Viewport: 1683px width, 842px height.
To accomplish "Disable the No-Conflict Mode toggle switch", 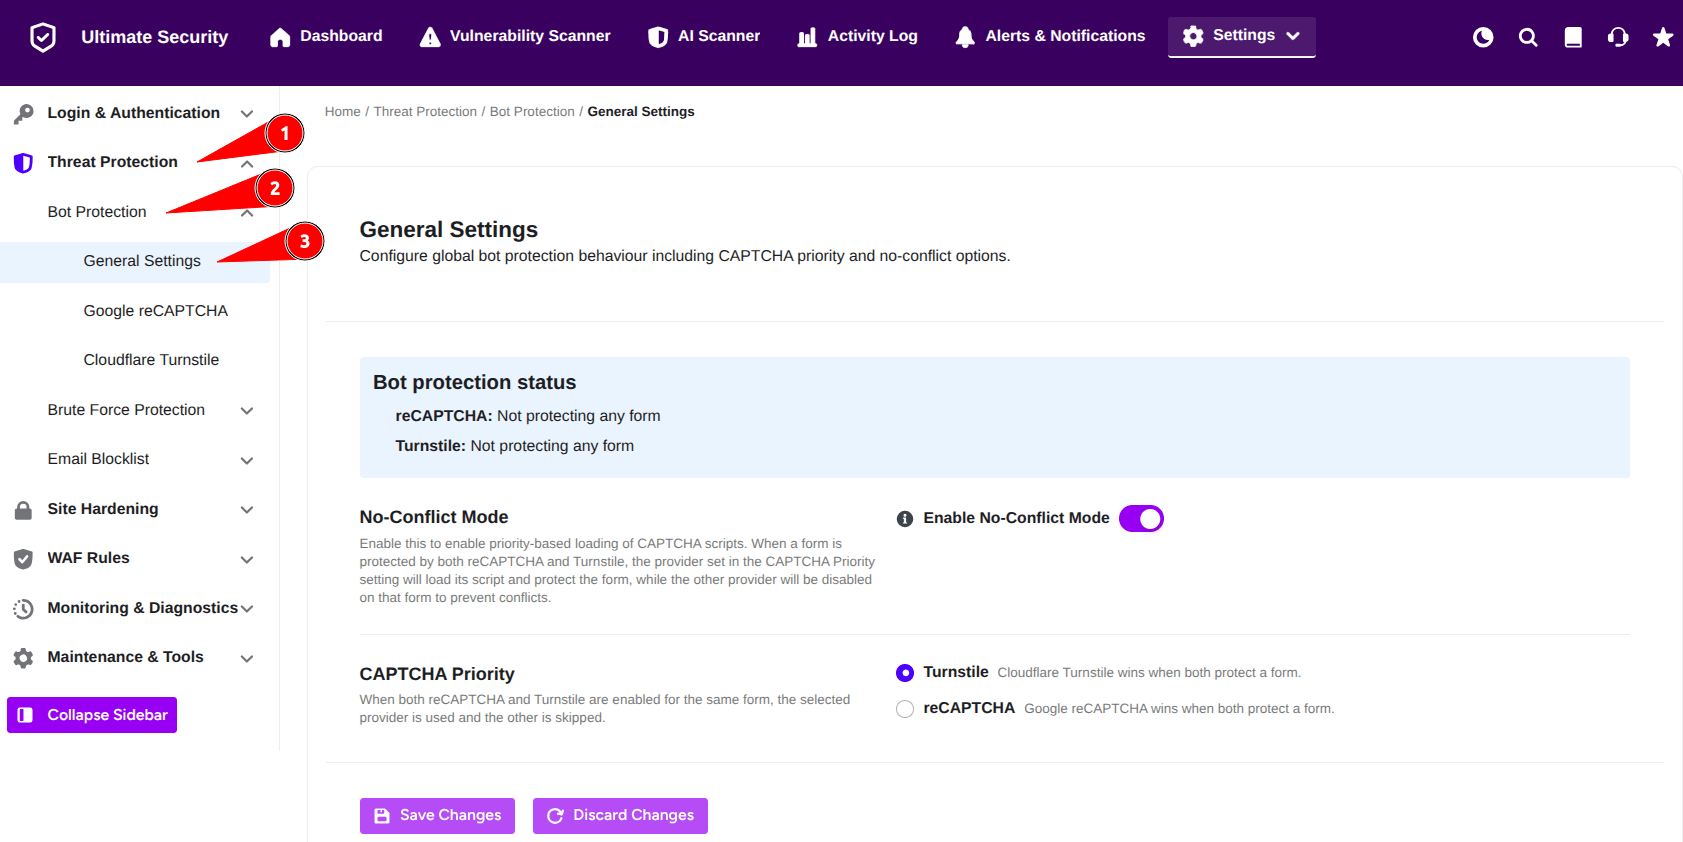I will point(1141,519).
